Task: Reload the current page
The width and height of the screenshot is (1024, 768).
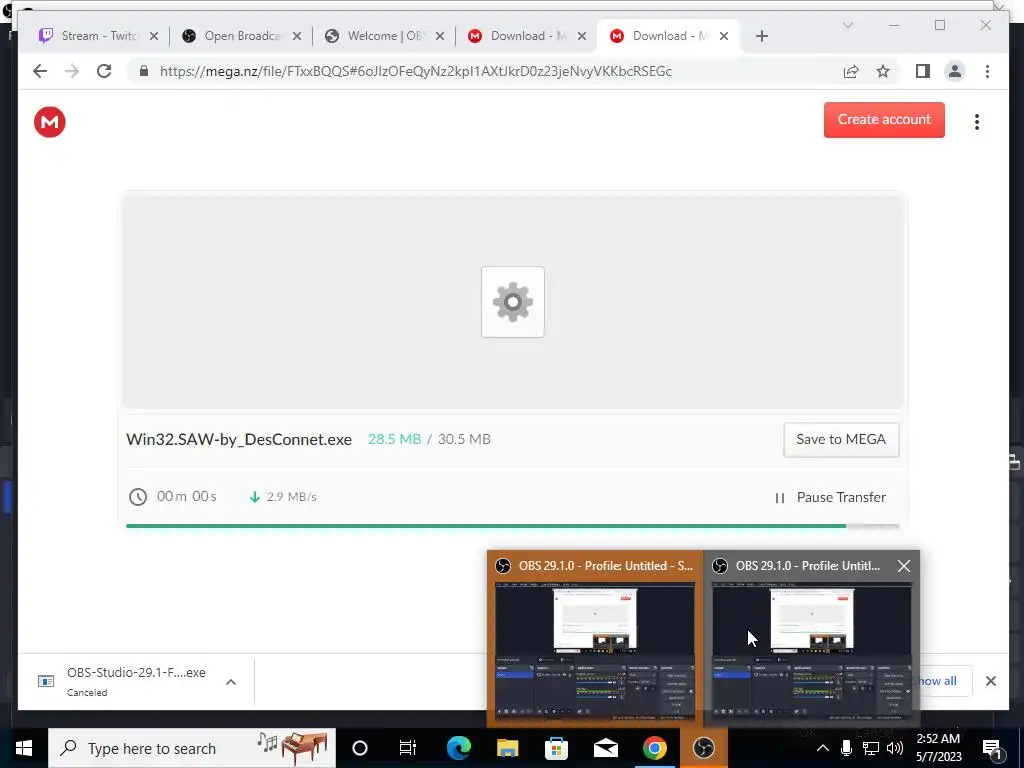Action: pos(104,71)
